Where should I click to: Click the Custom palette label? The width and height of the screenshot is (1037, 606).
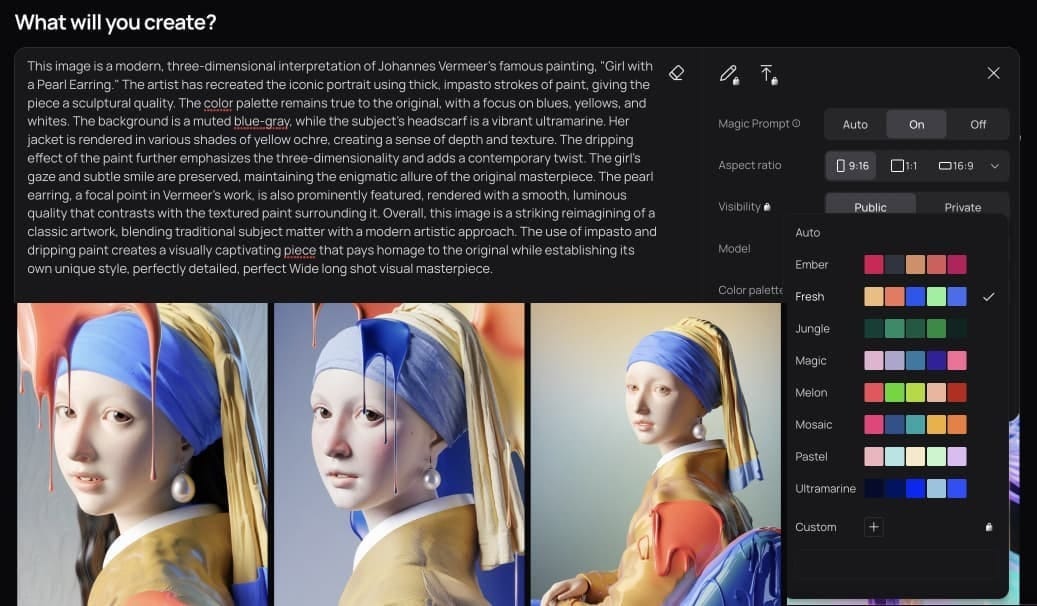click(x=815, y=527)
